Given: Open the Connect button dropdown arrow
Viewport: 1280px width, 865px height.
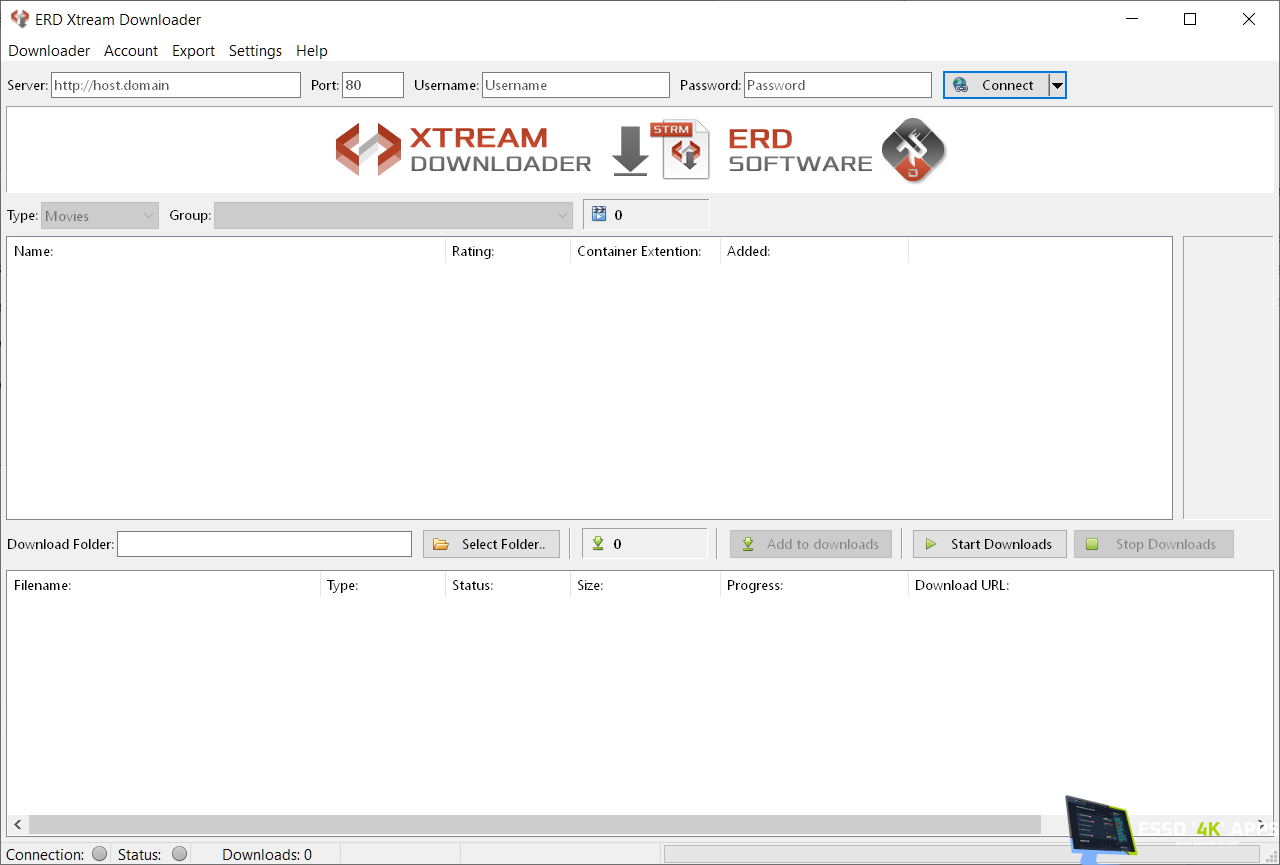Looking at the screenshot, I should pos(1057,85).
